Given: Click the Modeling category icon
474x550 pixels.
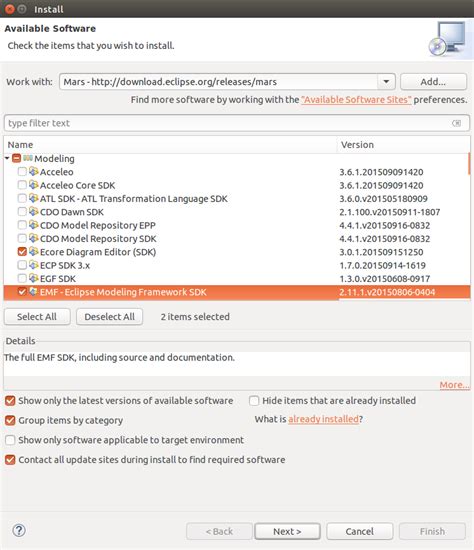Looking at the screenshot, I should [28, 158].
